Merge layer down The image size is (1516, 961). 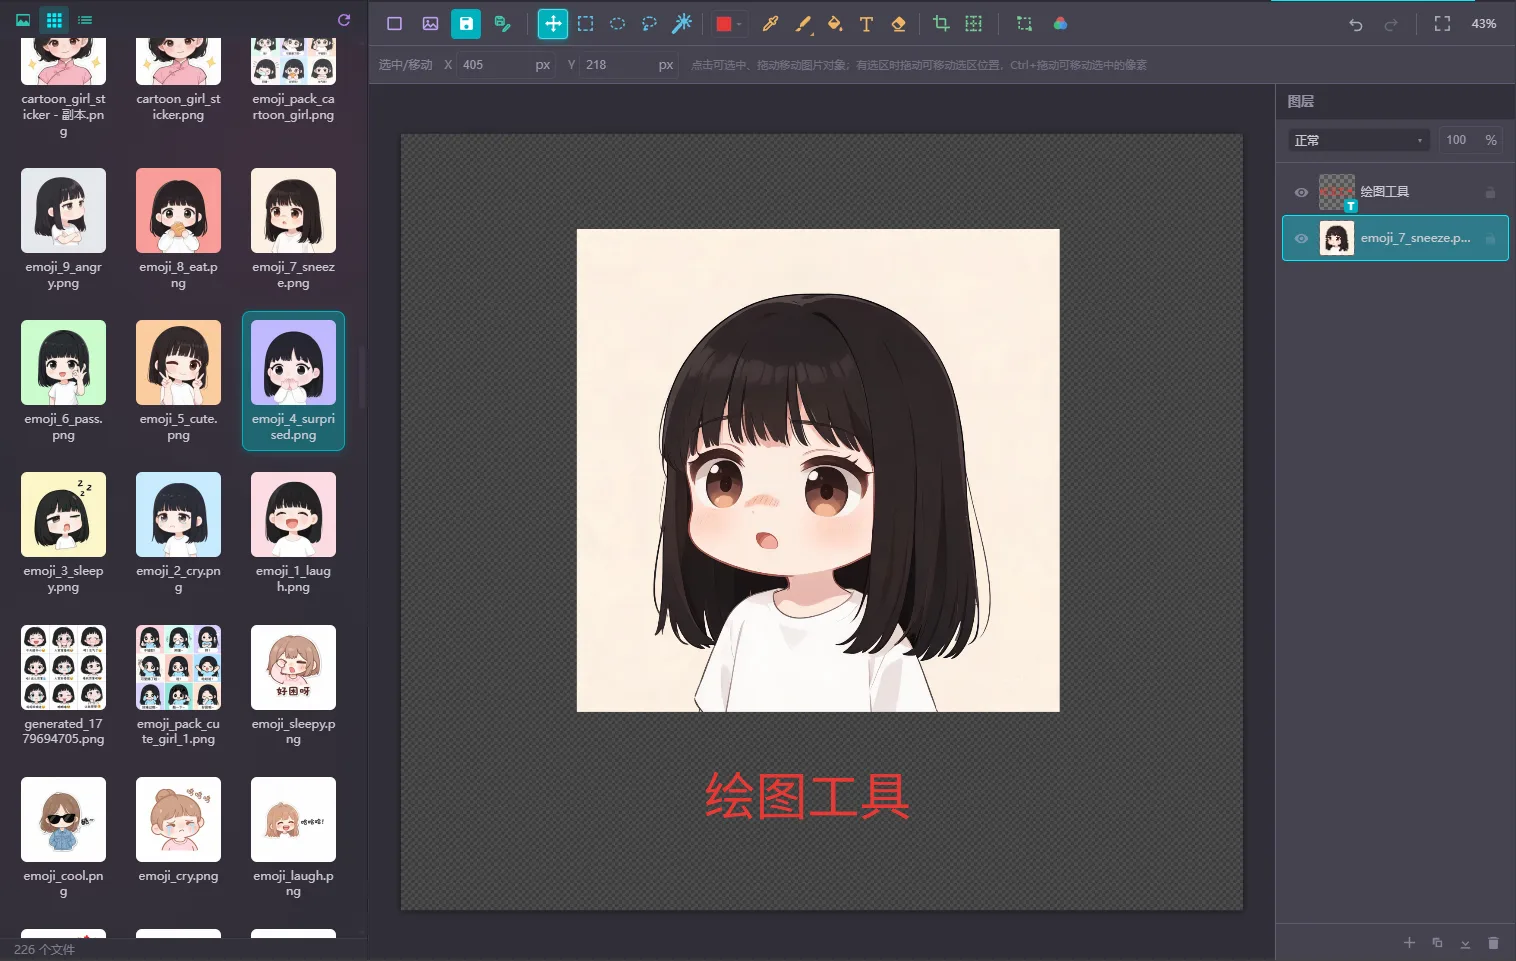tap(1465, 943)
